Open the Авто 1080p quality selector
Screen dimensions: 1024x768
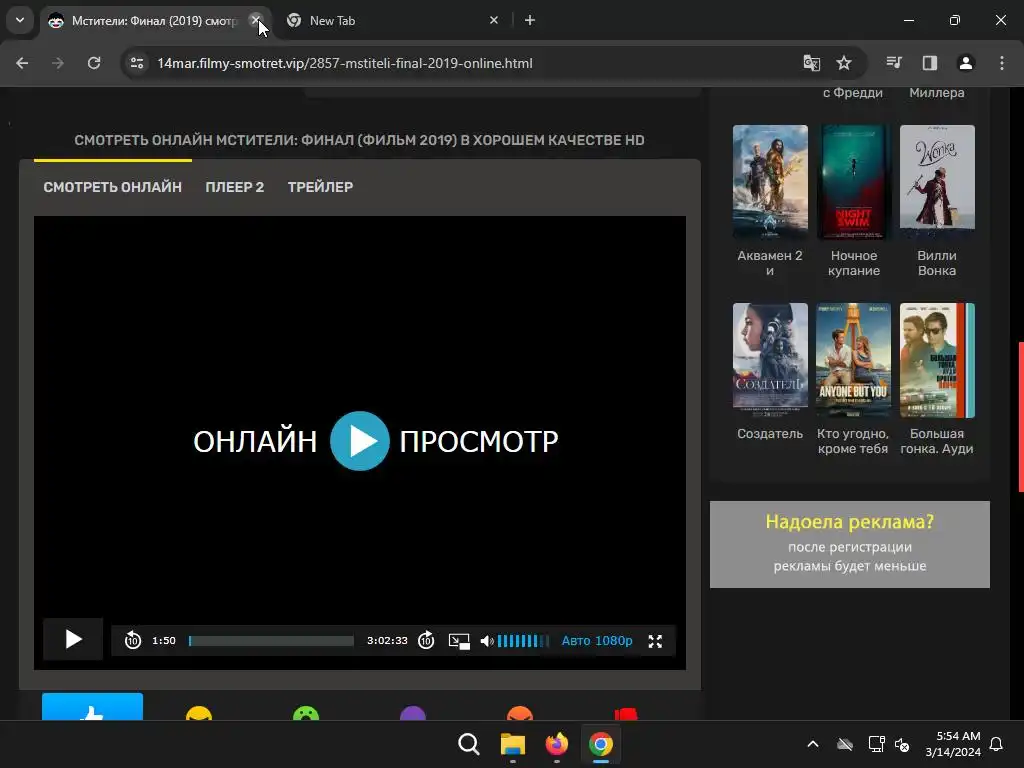tap(597, 641)
